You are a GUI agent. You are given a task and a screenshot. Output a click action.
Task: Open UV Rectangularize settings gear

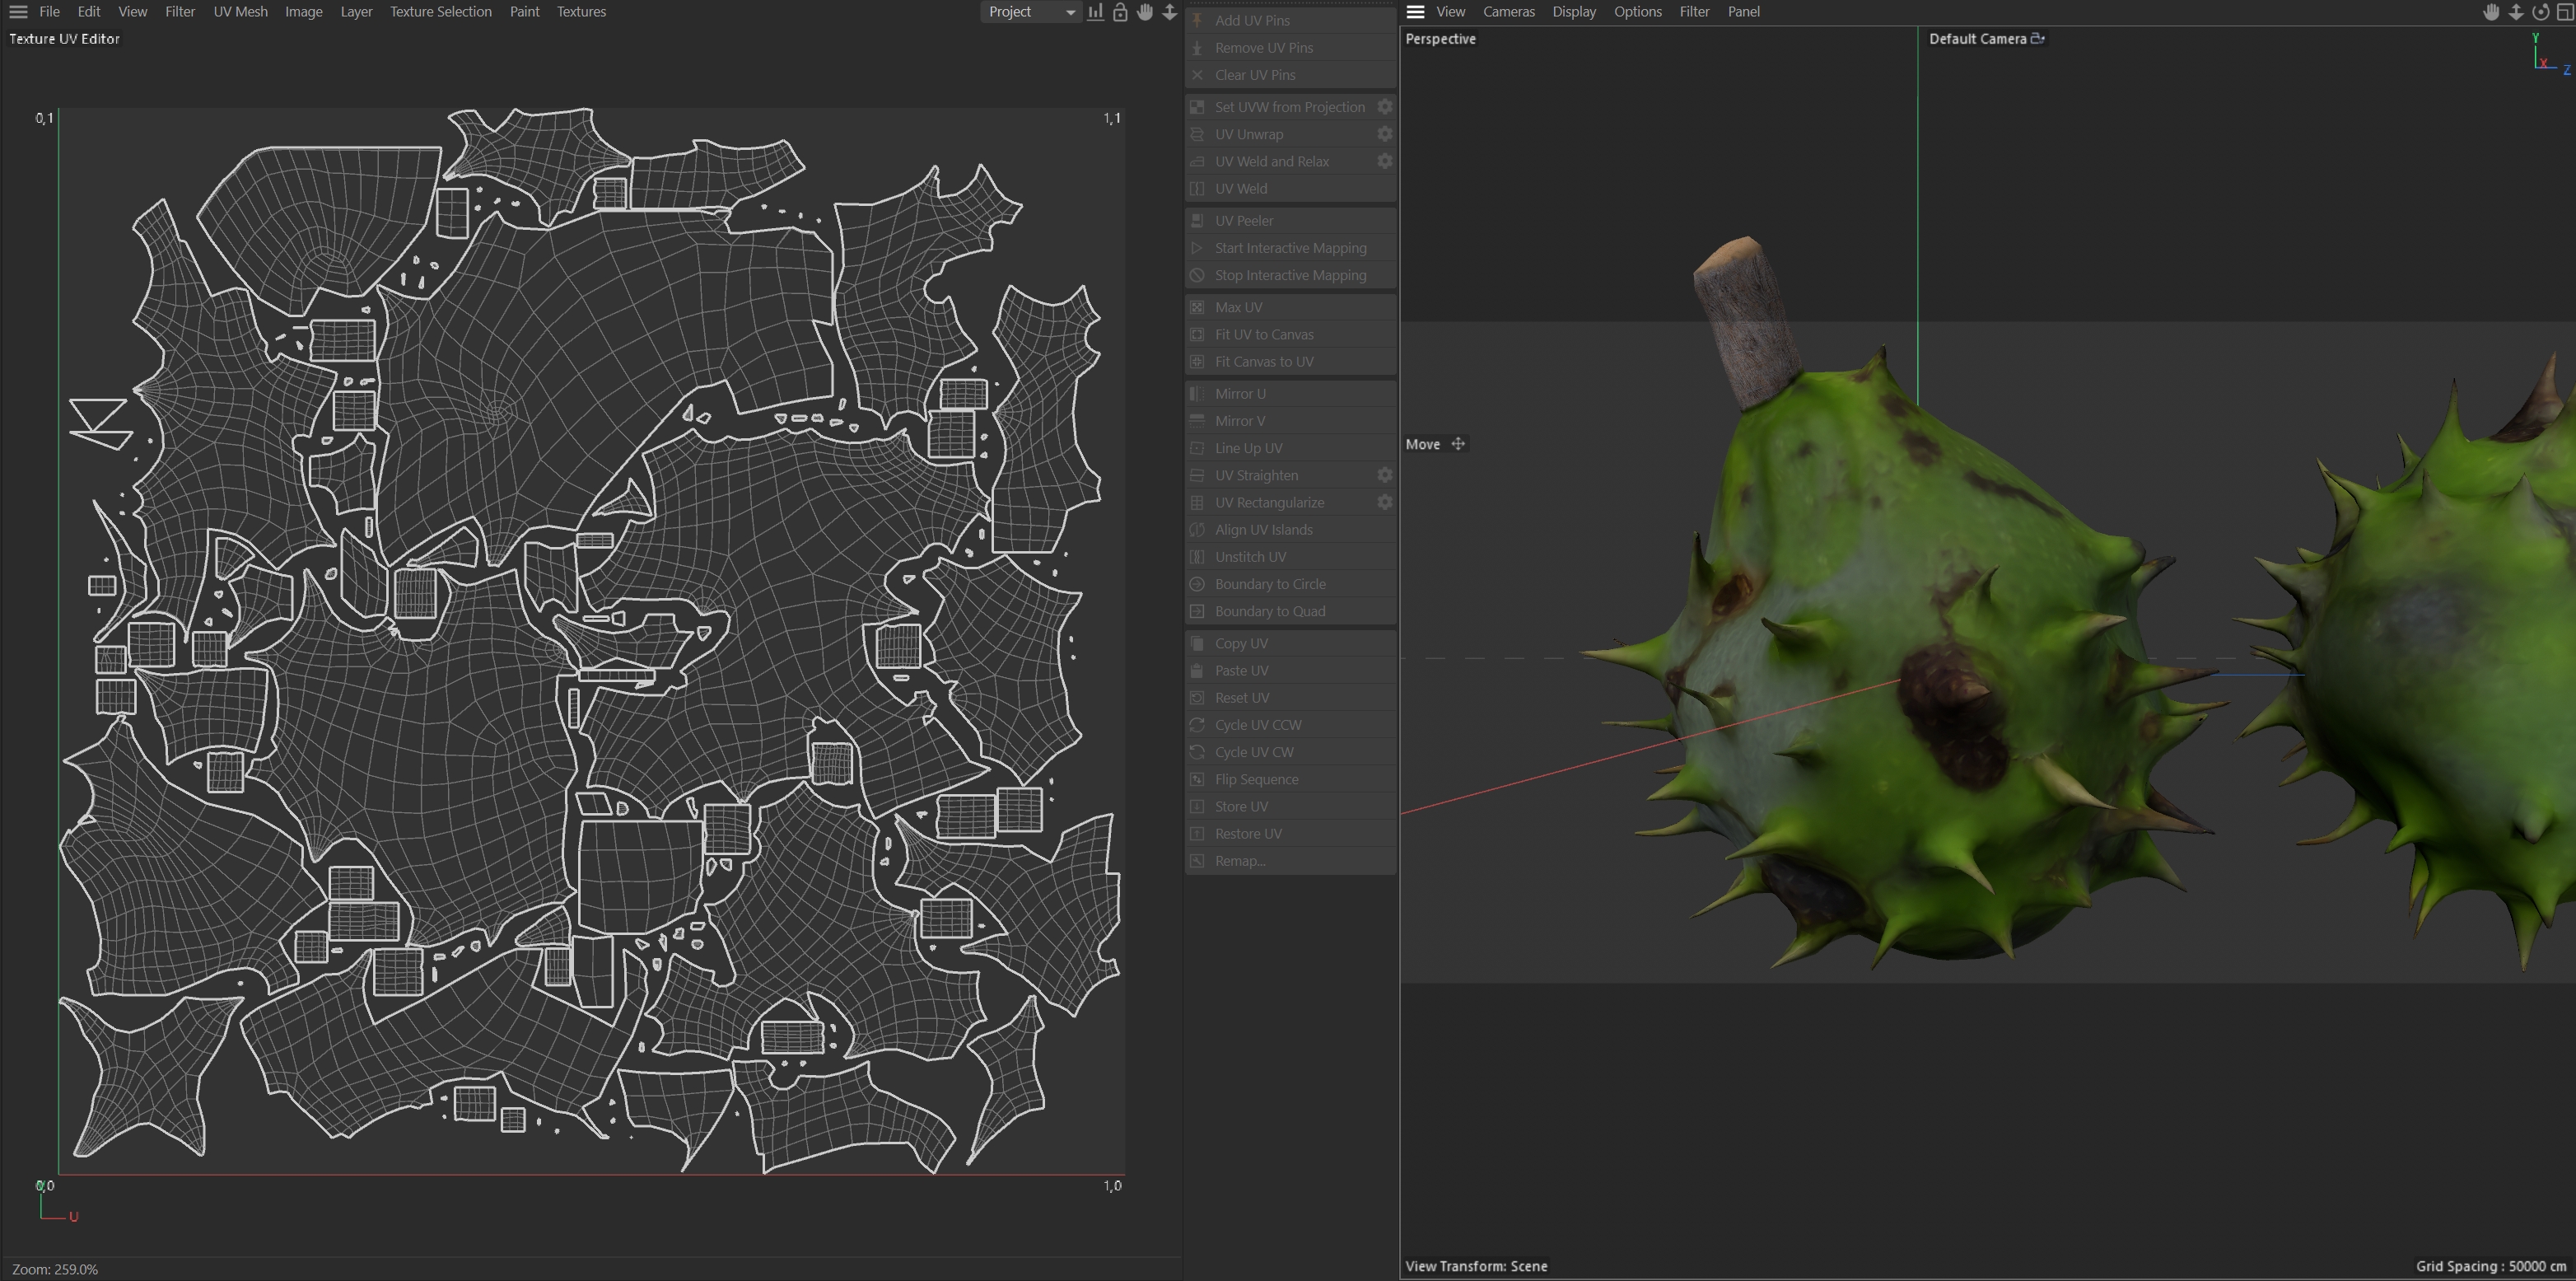pyautogui.click(x=1385, y=502)
